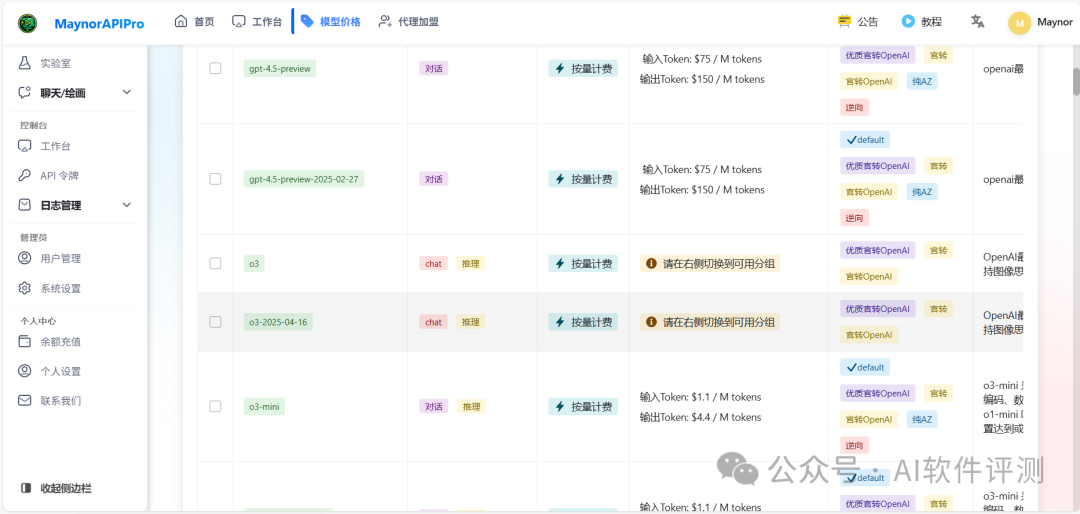Click 官转OpenAI tag in o3-2025-04-16 row
Screen dimensions: 1080x514
click(869, 335)
